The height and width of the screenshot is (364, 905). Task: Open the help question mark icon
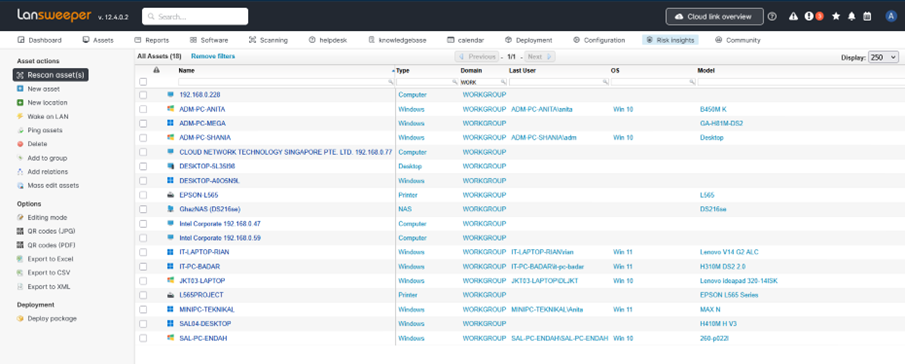(x=772, y=17)
